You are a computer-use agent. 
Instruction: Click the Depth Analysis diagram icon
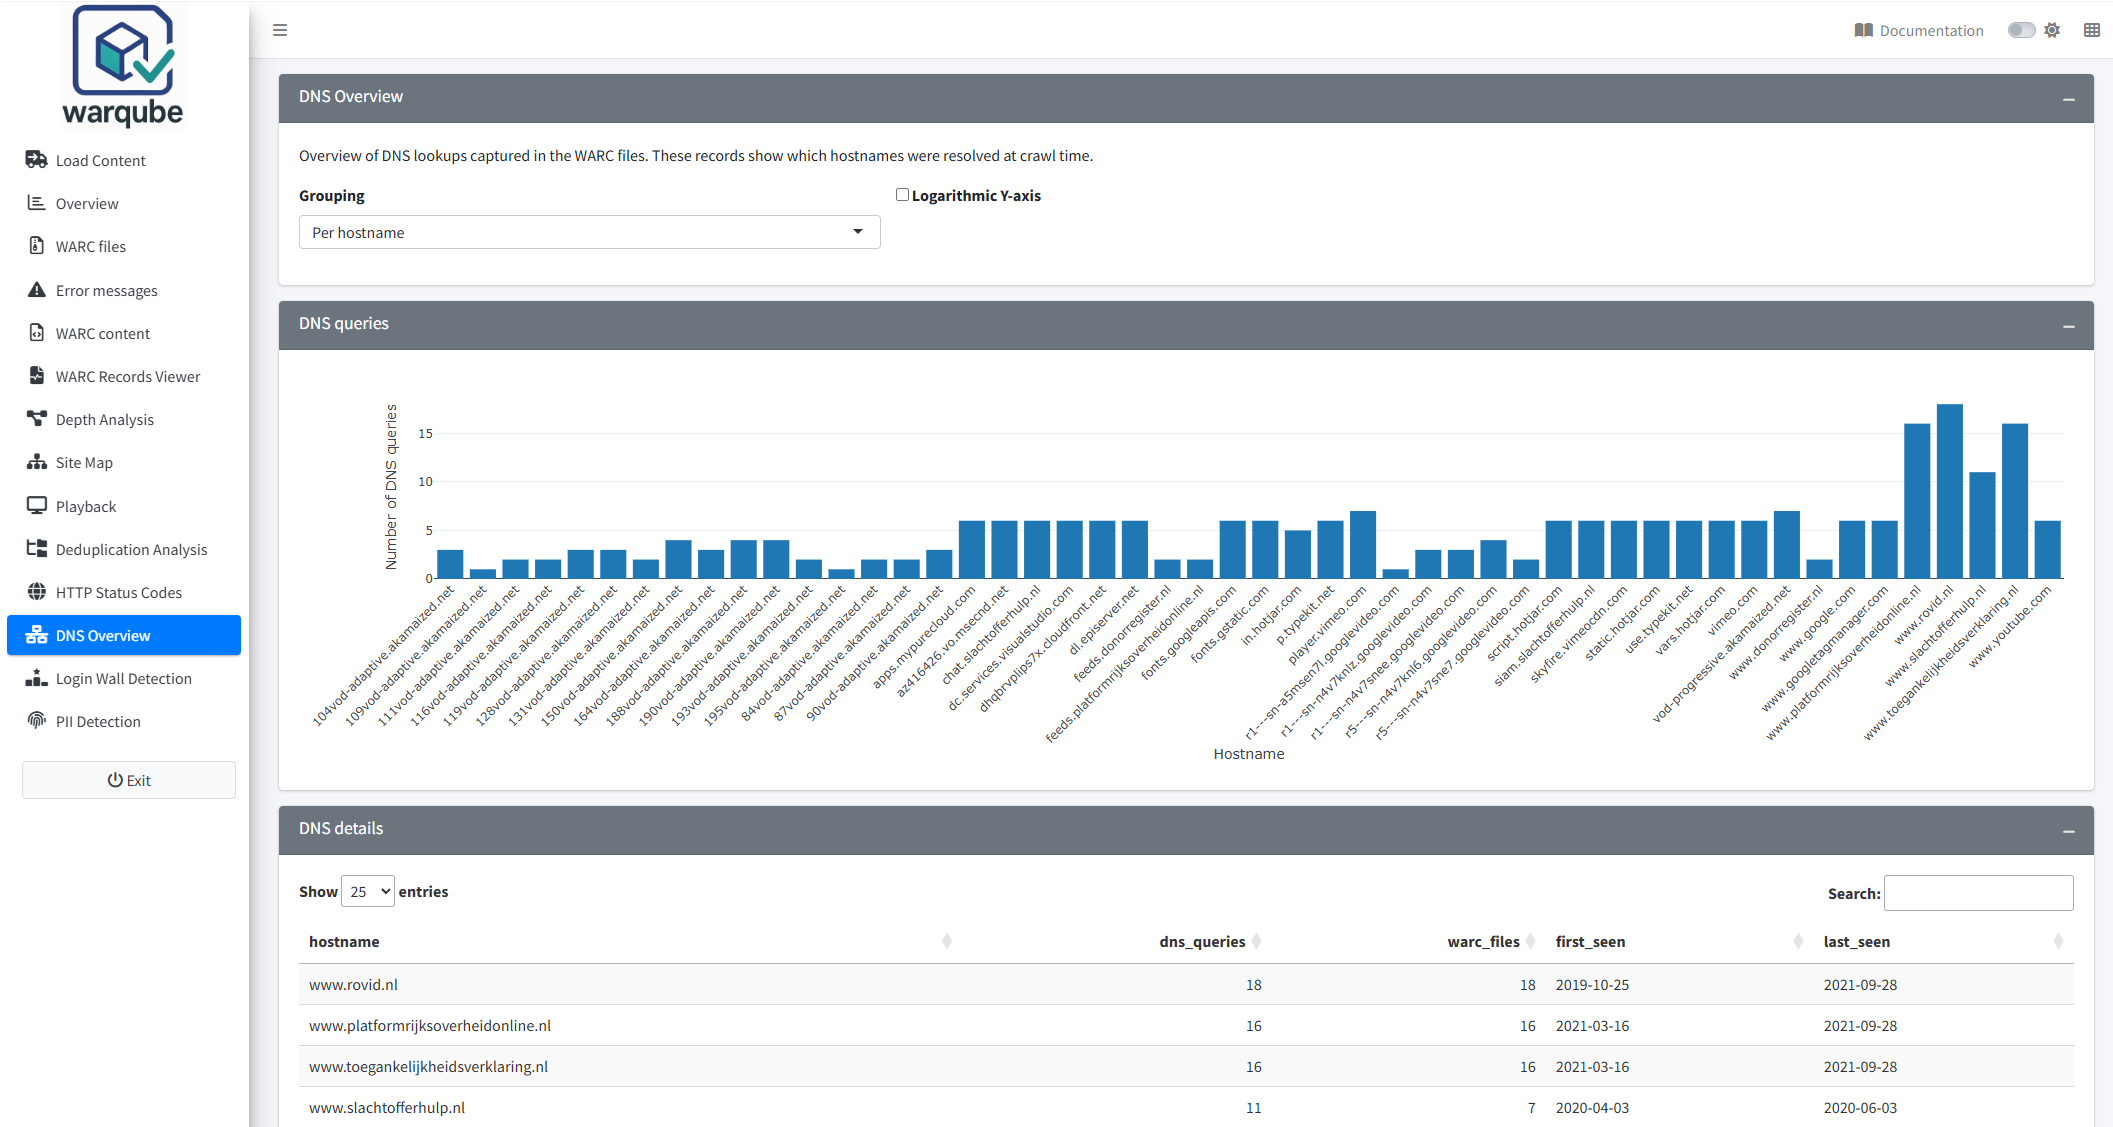click(37, 419)
